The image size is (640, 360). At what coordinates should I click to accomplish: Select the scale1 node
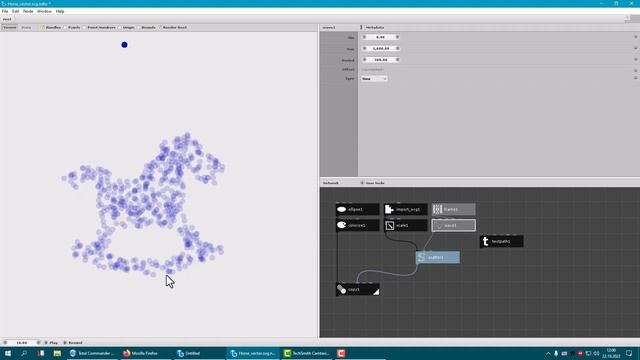pyautogui.click(x=406, y=225)
